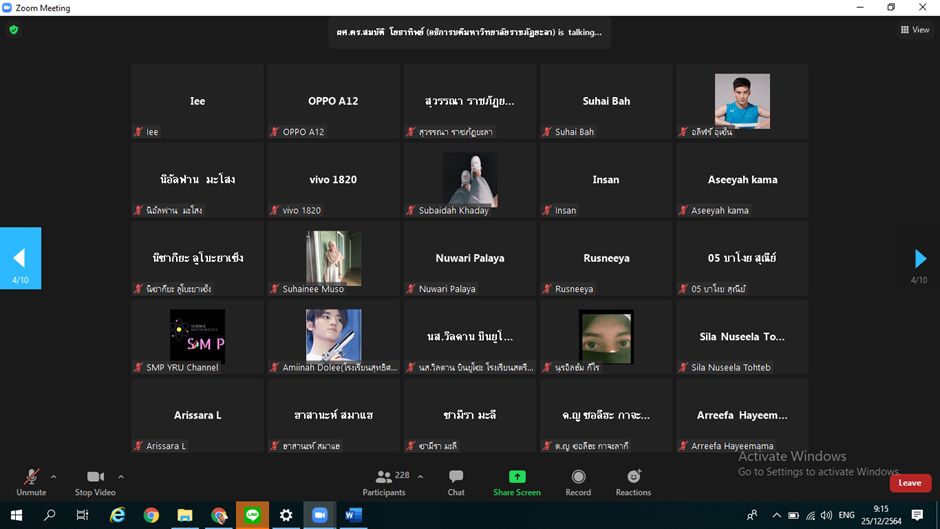Leave the meeting
The height and width of the screenshot is (529, 940).
[910, 483]
